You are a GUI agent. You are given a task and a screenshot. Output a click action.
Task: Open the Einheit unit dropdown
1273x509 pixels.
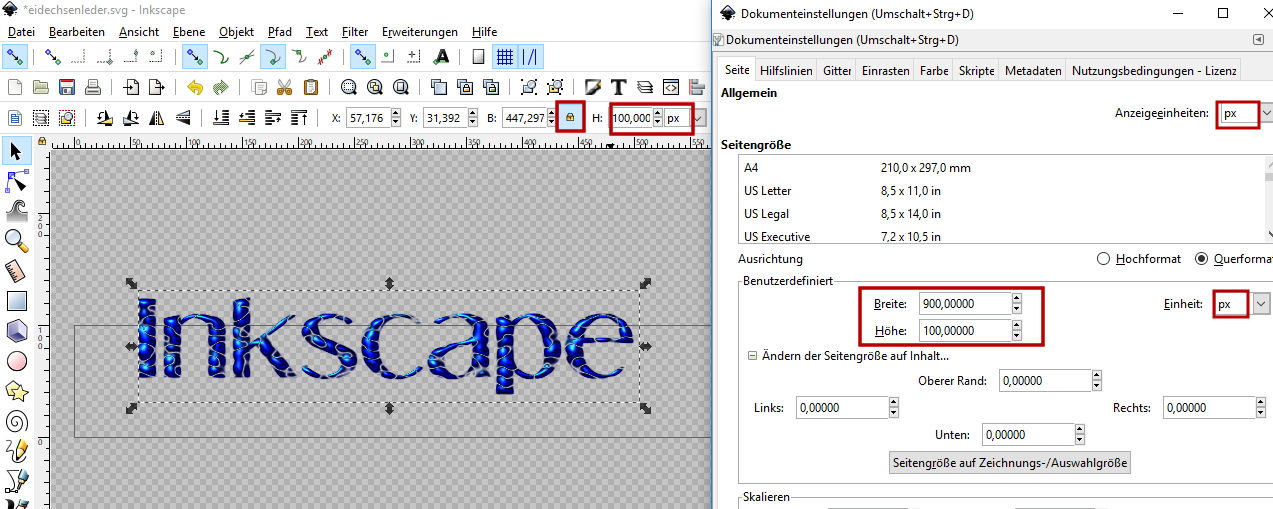(x=1260, y=304)
